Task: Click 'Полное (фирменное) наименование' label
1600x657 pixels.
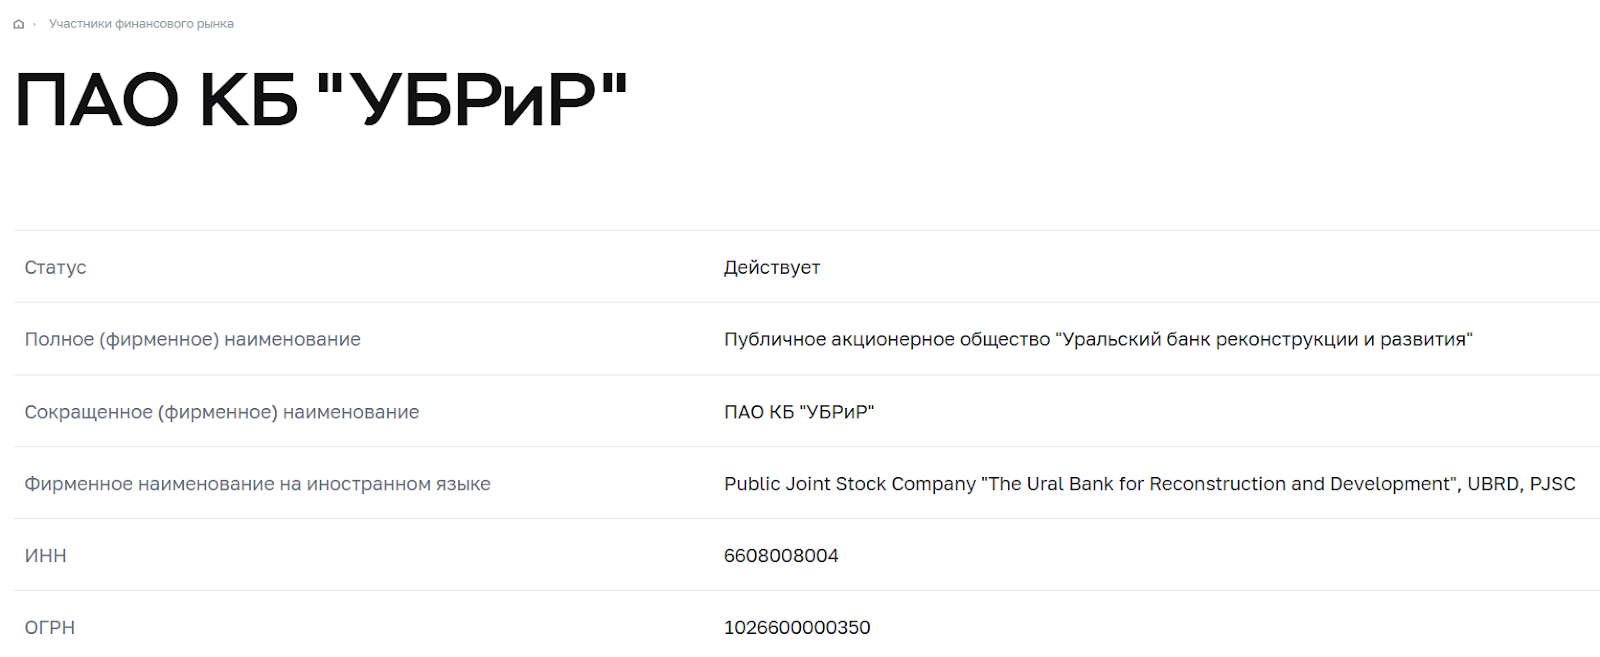Action: 192,339
